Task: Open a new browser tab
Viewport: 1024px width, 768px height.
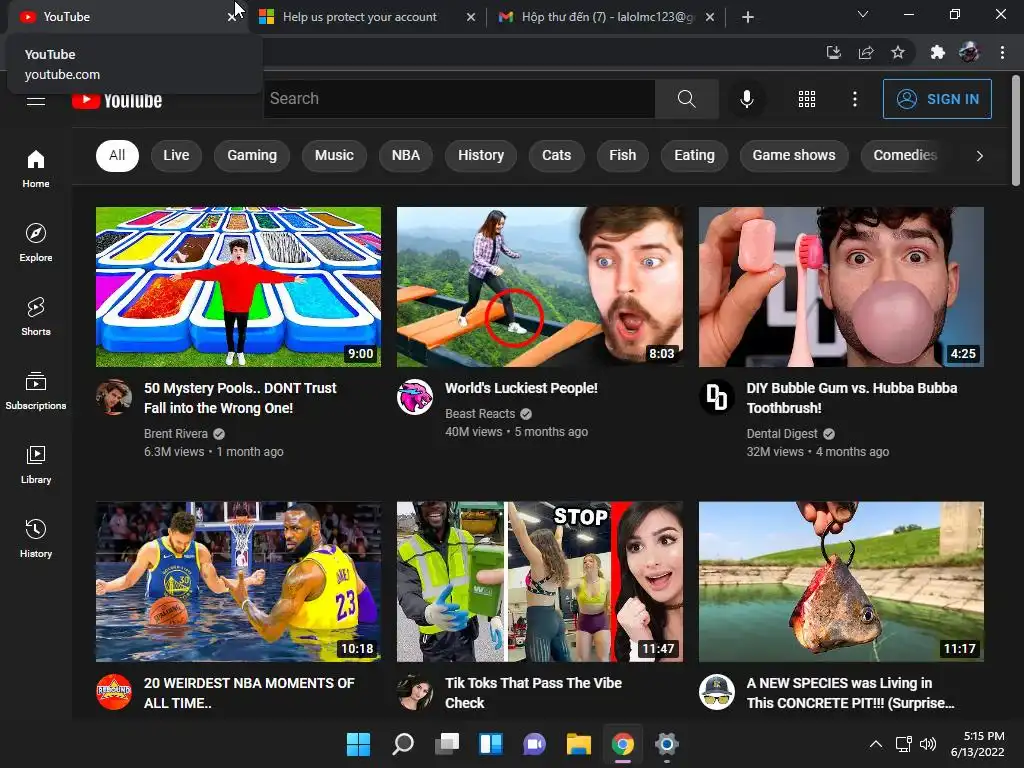Action: coord(748,17)
